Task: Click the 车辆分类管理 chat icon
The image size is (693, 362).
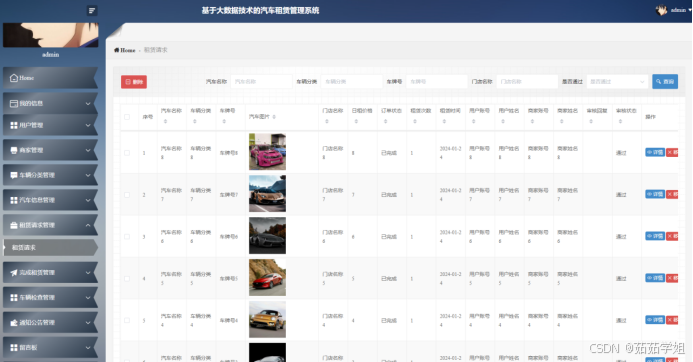Action: pos(14,175)
